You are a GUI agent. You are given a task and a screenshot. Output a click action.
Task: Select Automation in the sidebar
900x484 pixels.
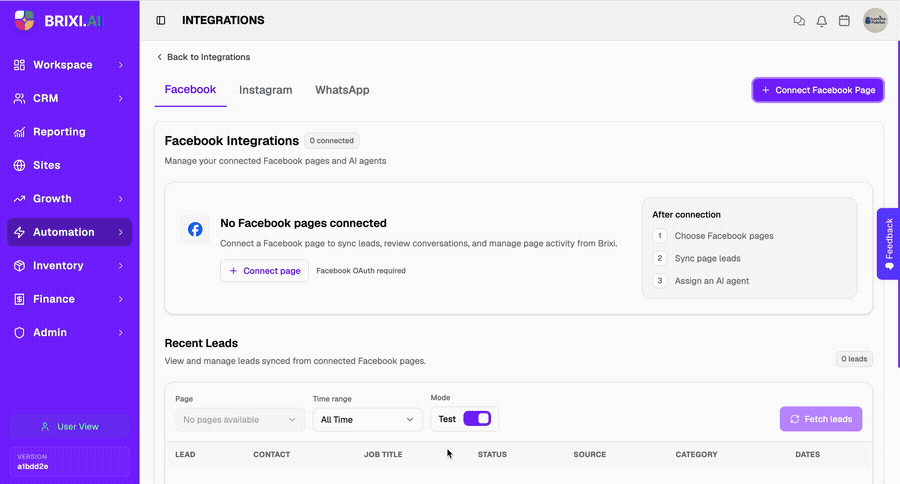pos(69,232)
